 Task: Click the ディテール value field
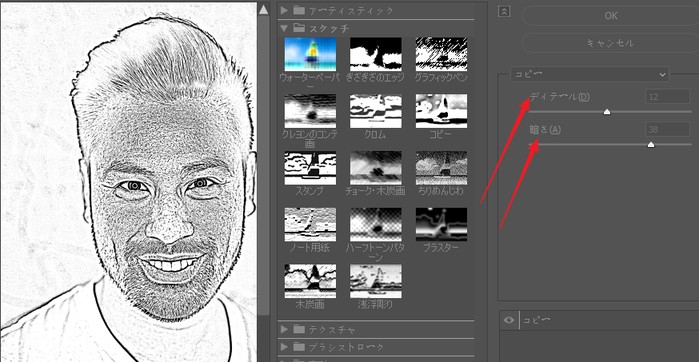667,96
